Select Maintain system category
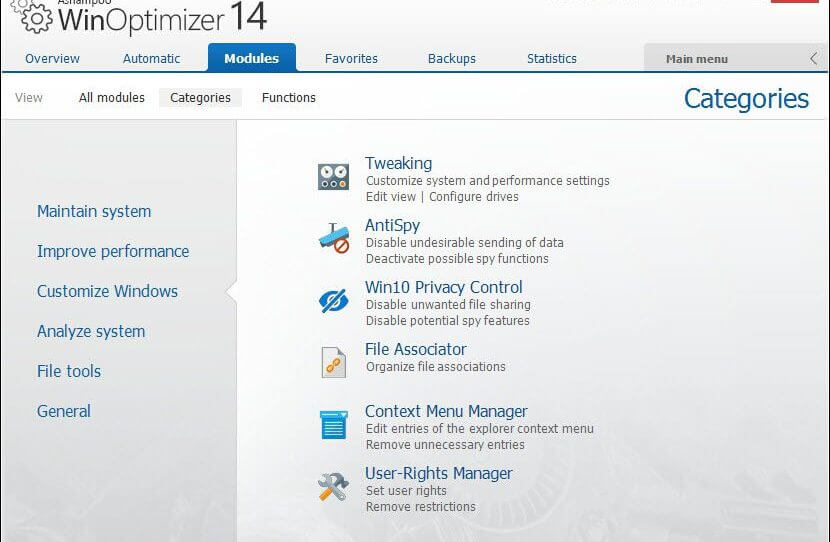The height and width of the screenshot is (542, 830). point(94,211)
